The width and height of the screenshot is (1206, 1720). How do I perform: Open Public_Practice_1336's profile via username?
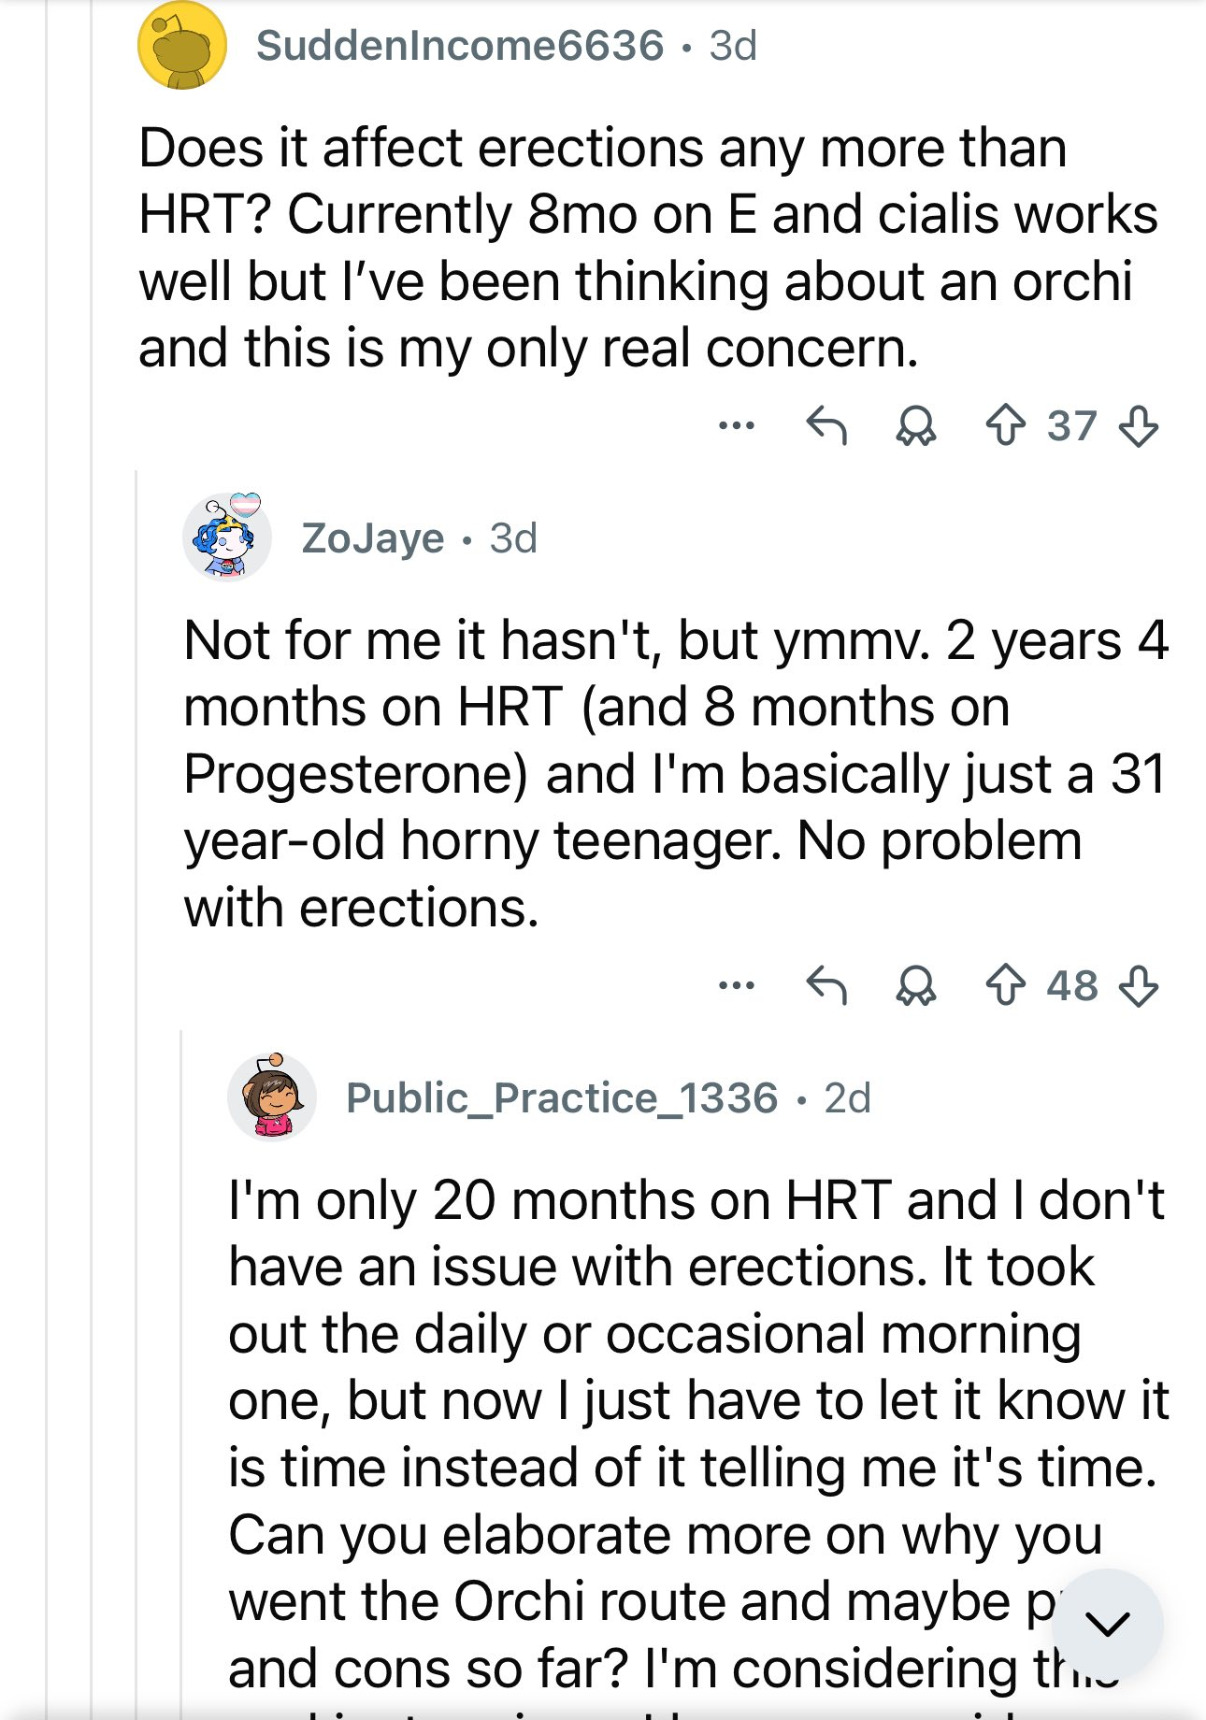pyautogui.click(x=561, y=1098)
